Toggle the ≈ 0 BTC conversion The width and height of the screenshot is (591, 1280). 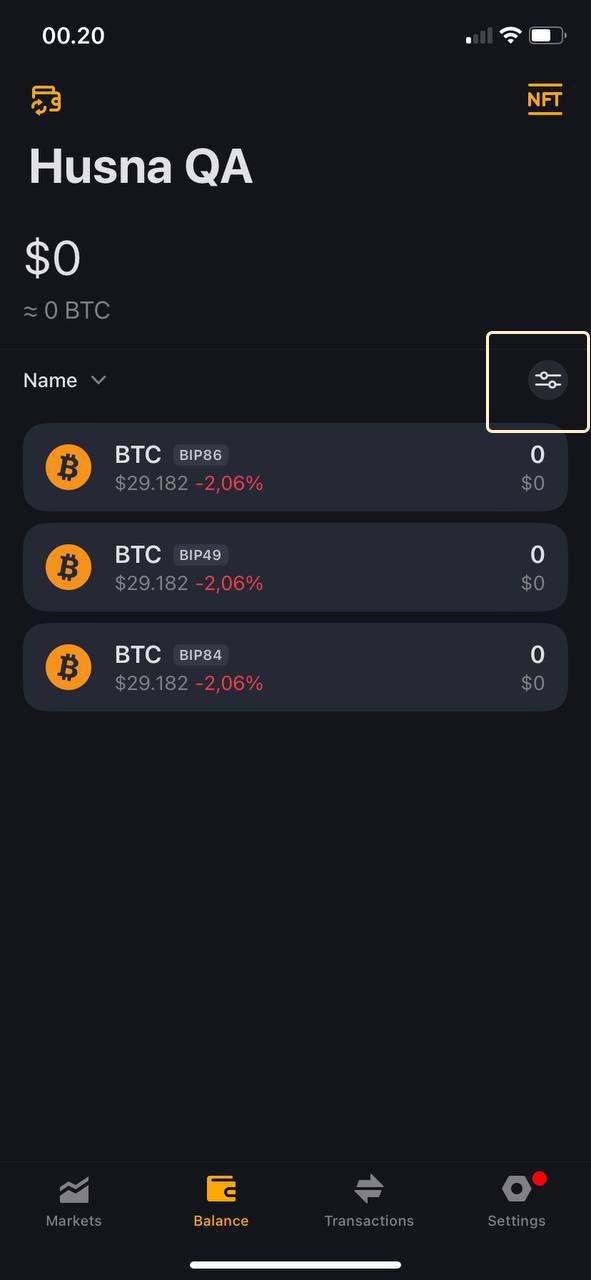click(67, 311)
